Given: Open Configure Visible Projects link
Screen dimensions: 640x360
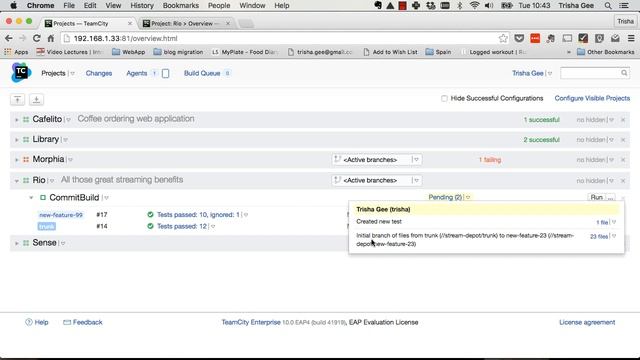Looking at the screenshot, I should pos(592,98).
